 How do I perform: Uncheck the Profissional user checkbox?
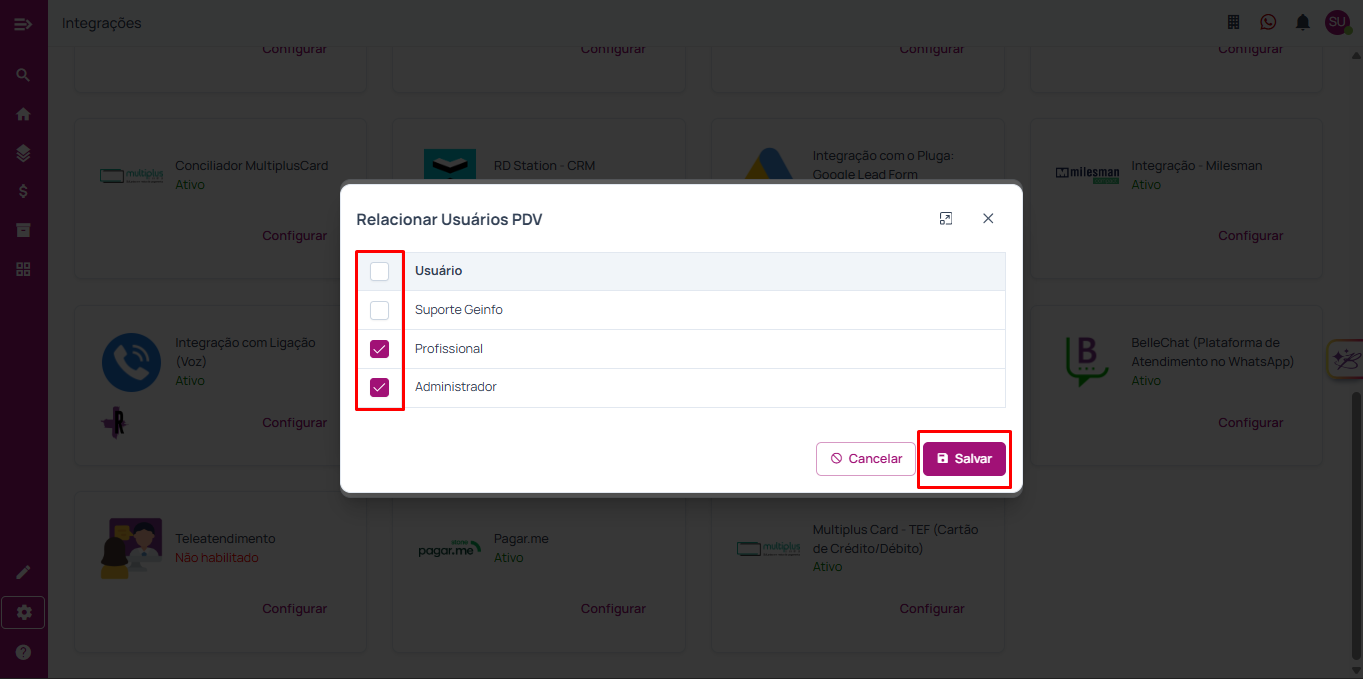[x=380, y=349]
